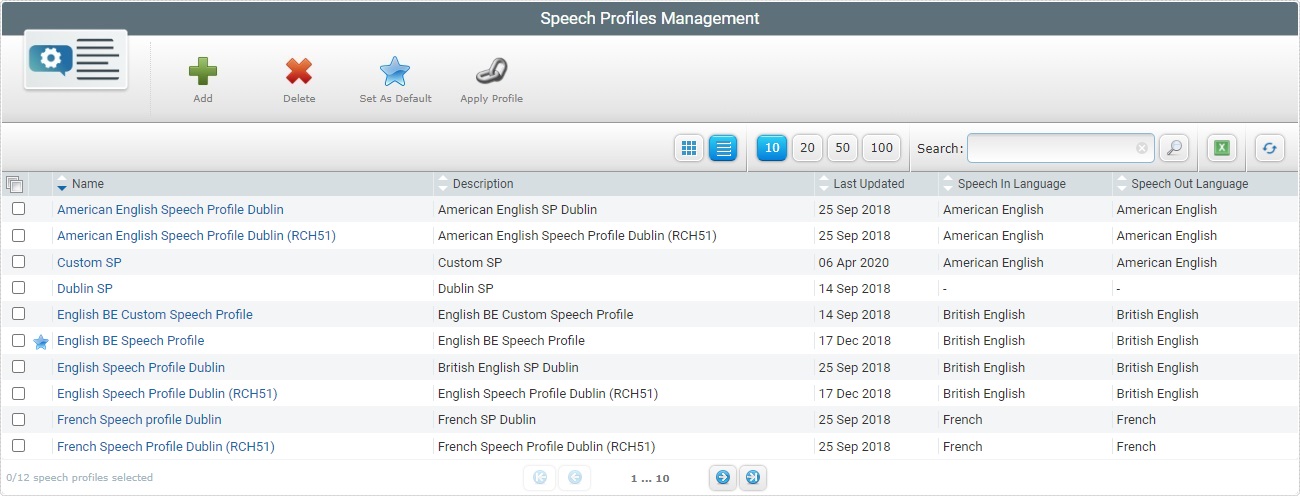Click the Speech Profiles module logo icon
The width and height of the screenshot is (1300, 496).
coord(76,60)
